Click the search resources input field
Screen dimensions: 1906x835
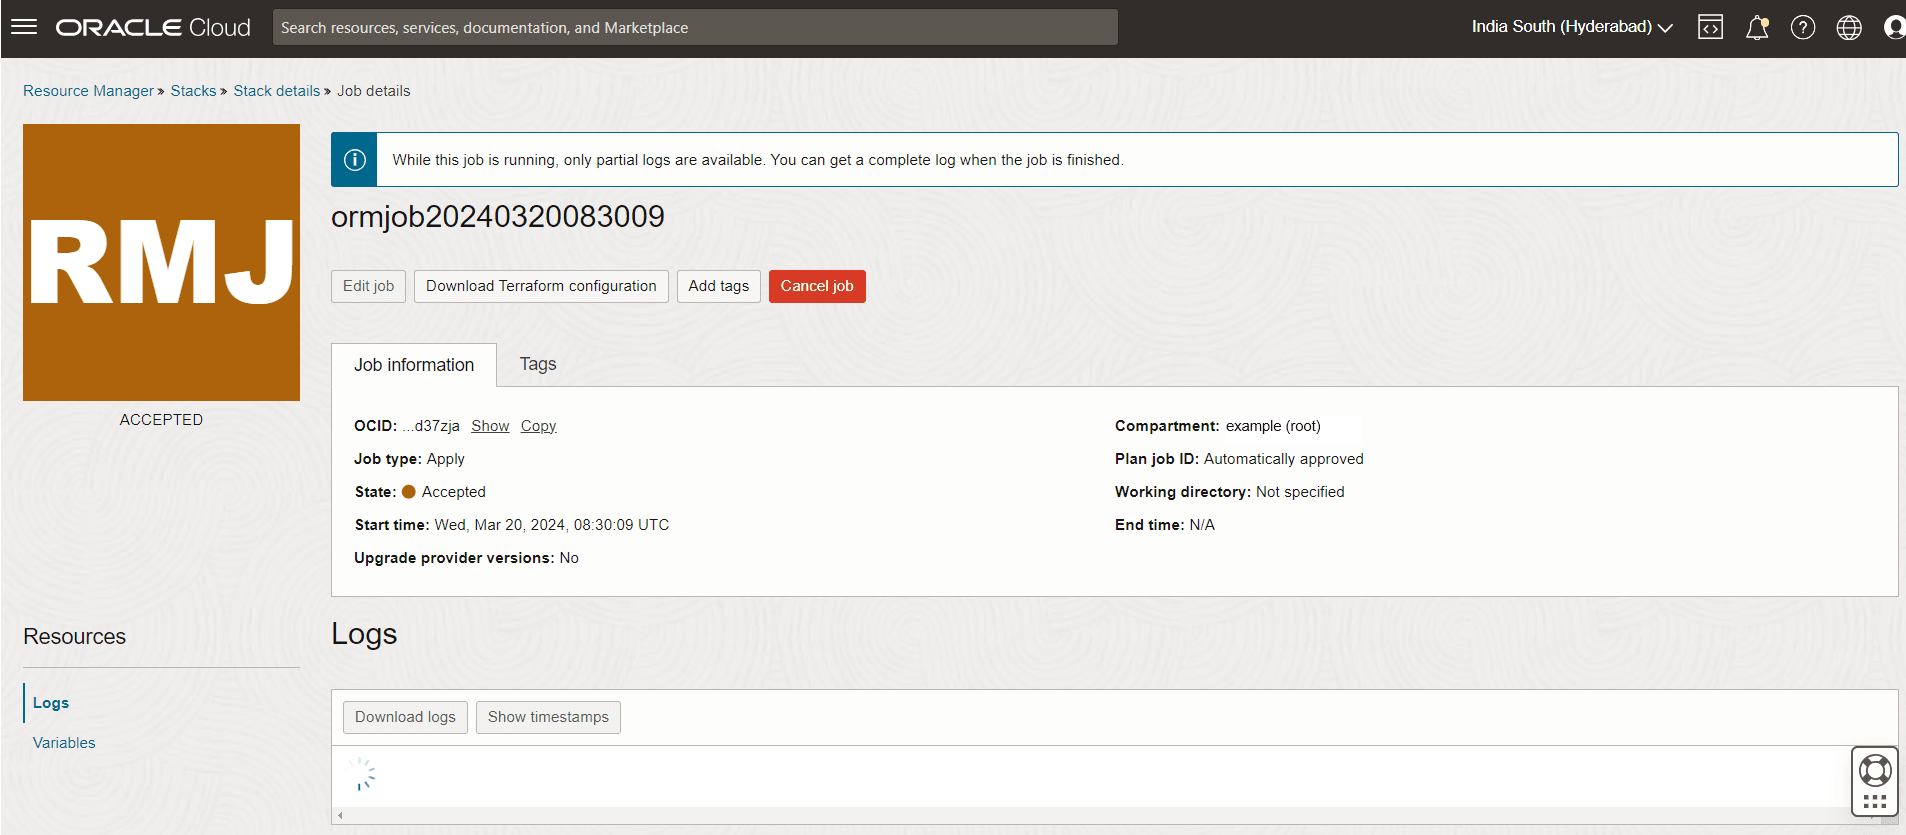694,27
